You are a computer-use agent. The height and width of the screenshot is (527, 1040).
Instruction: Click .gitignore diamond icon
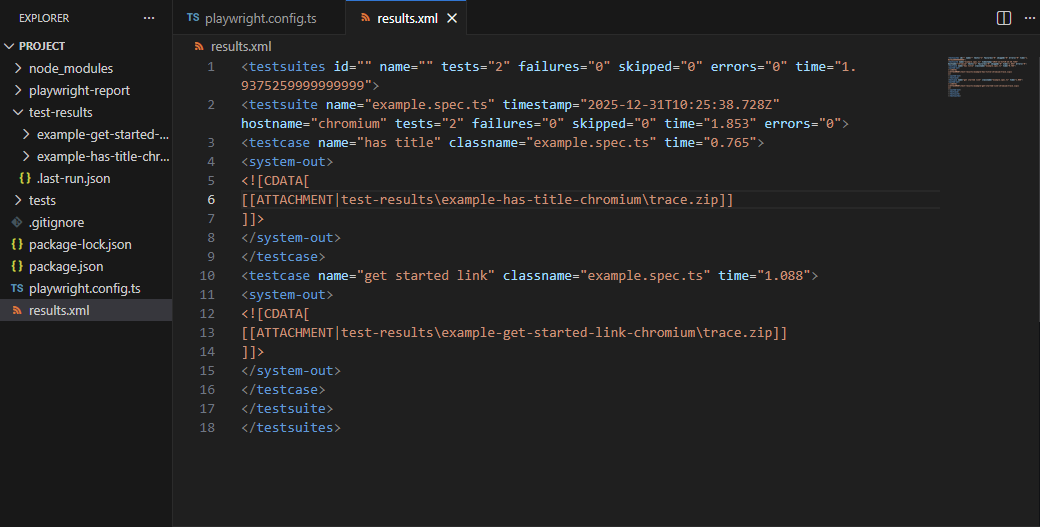coord(17,222)
